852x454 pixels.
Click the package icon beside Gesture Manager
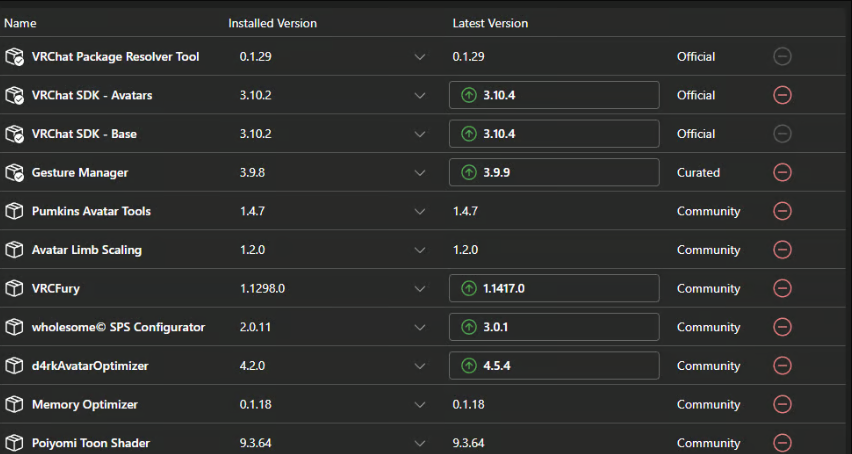pyautogui.click(x=14, y=173)
